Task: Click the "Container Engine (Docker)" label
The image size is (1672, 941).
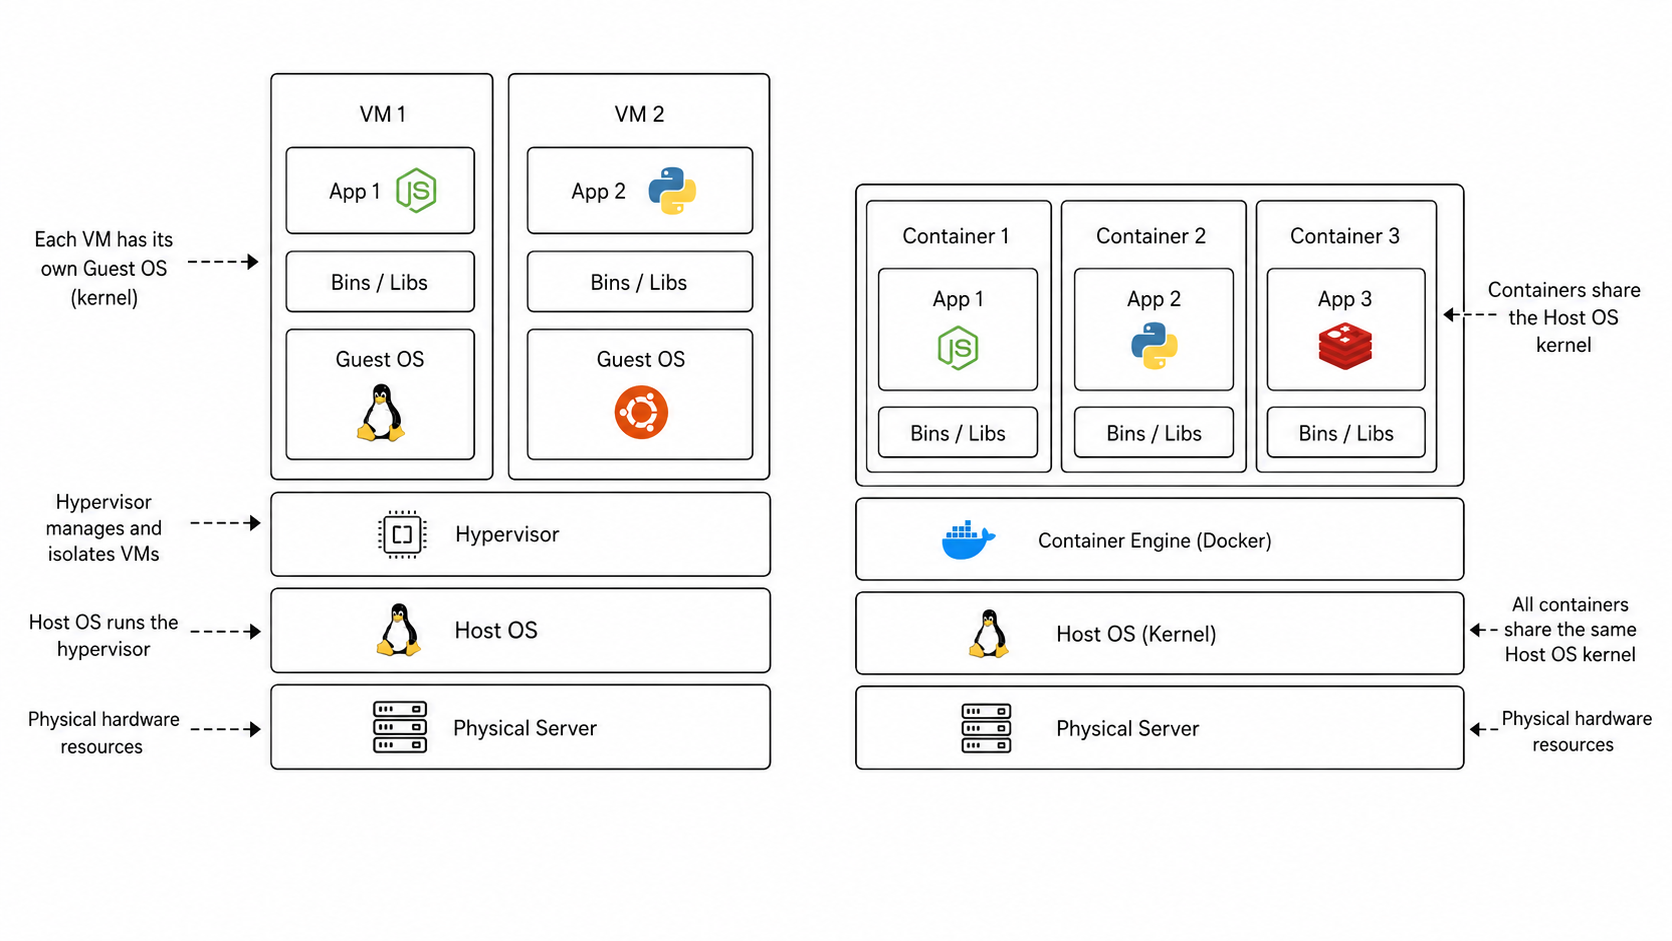Action: [1155, 541]
